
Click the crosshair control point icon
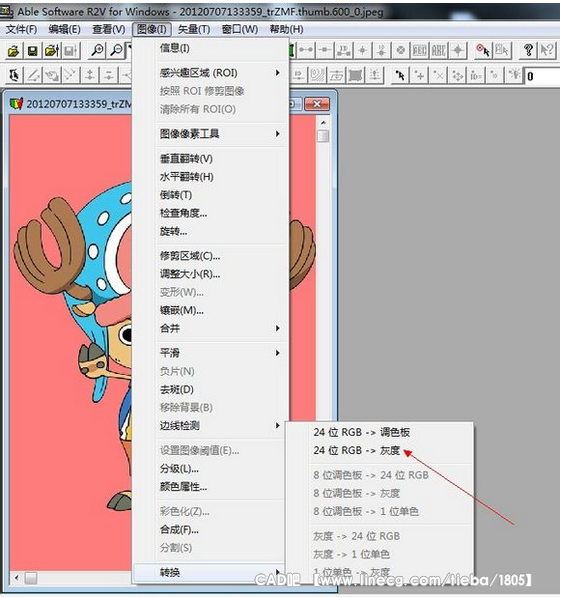pyautogui.click(x=458, y=50)
